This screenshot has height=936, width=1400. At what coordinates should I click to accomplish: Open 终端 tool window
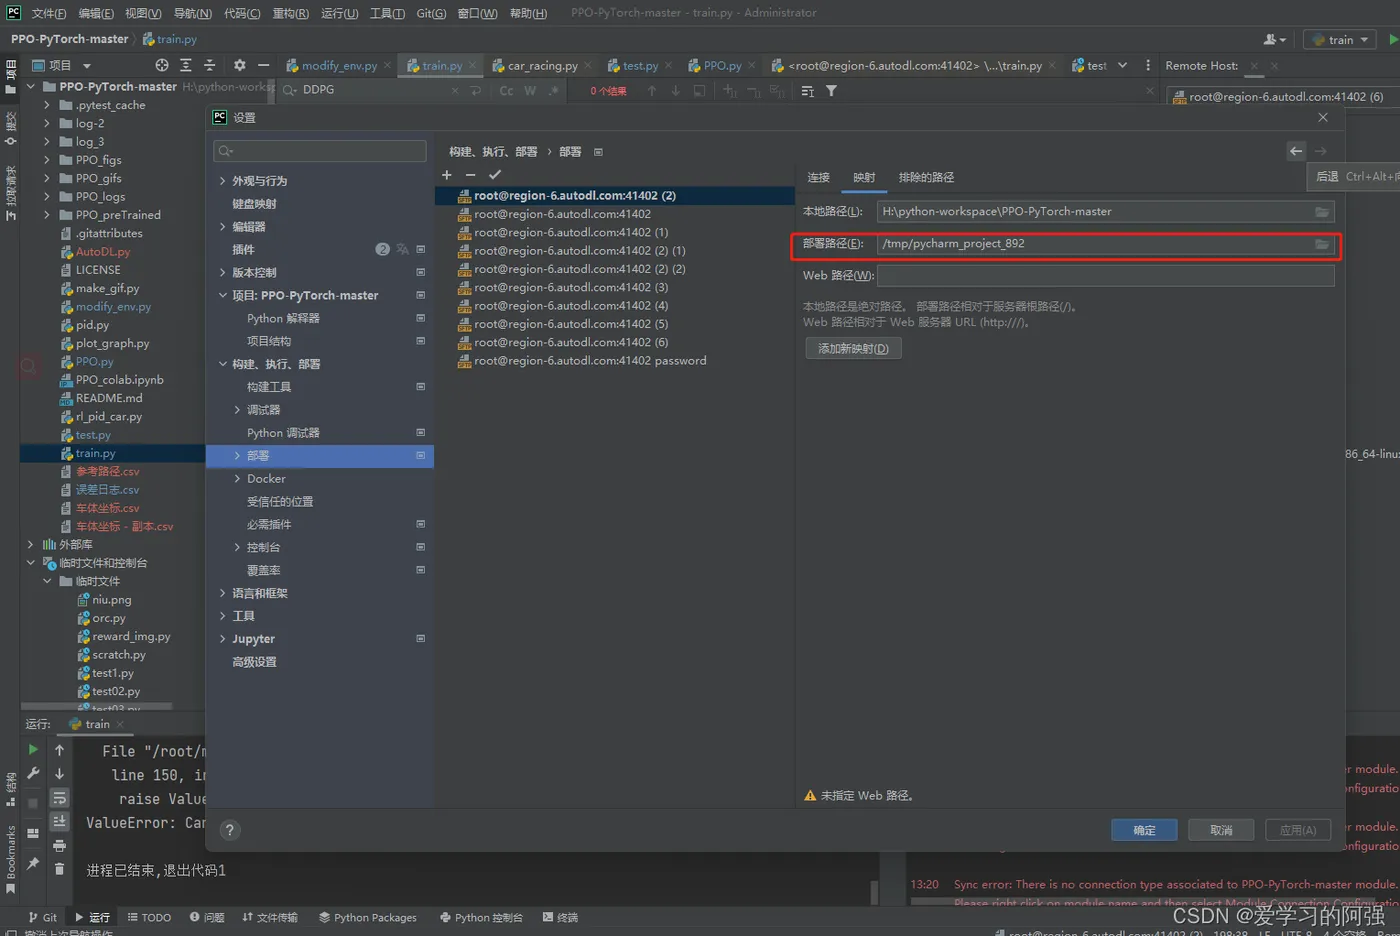[560, 917]
